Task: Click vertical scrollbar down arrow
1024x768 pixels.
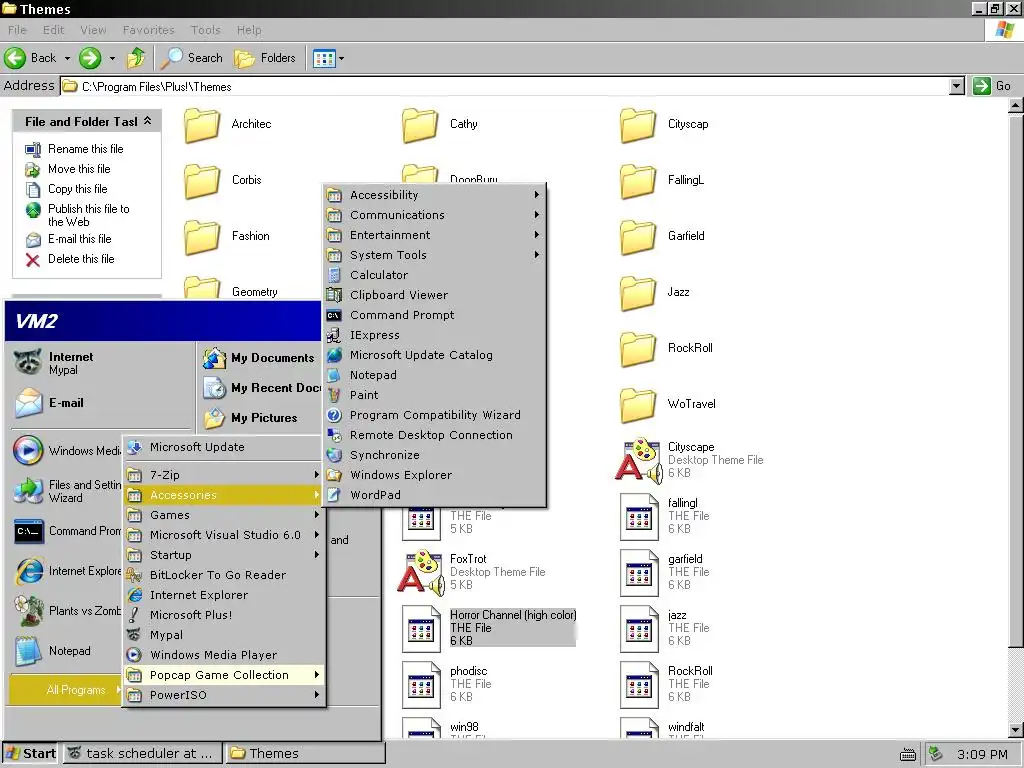Action: (1016, 729)
